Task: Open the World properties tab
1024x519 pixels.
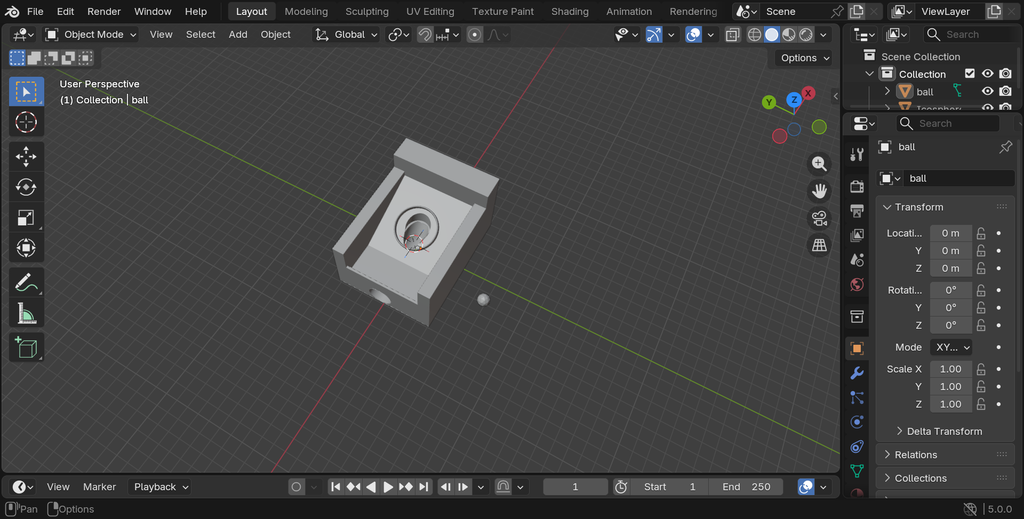Action: (857, 284)
